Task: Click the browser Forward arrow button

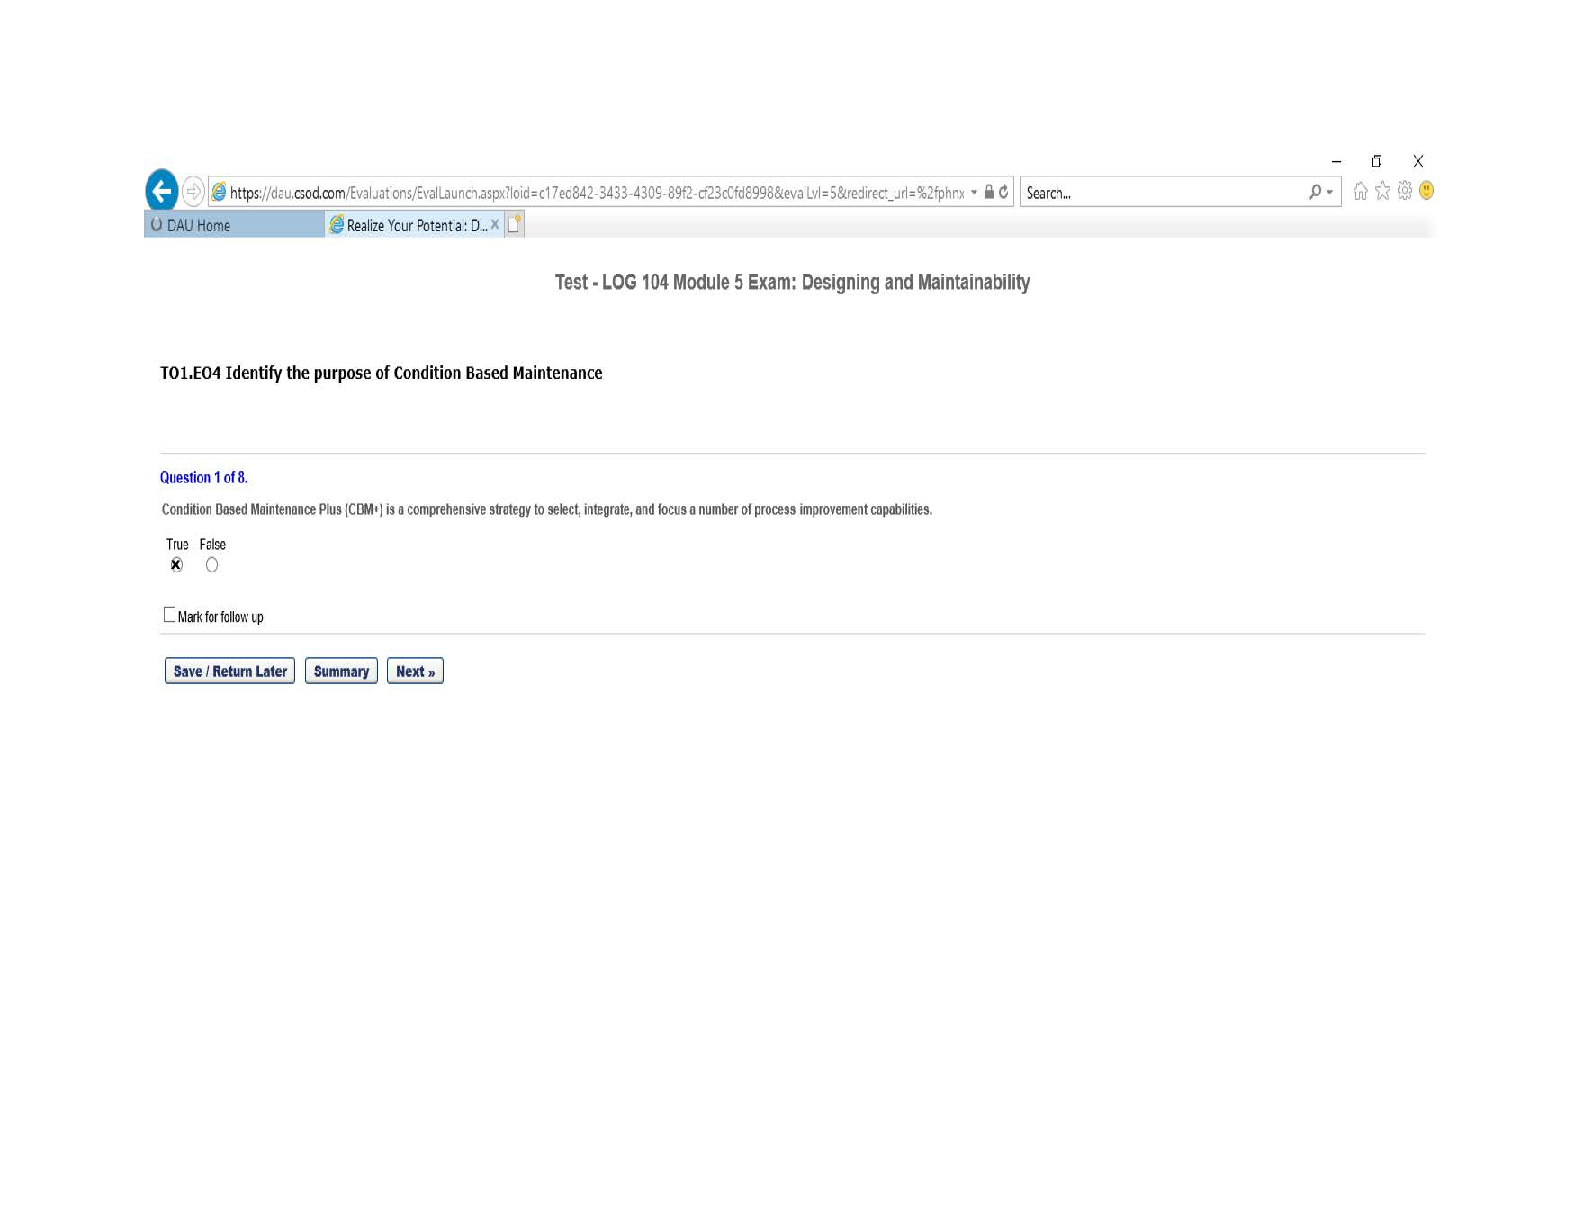Action: (193, 191)
